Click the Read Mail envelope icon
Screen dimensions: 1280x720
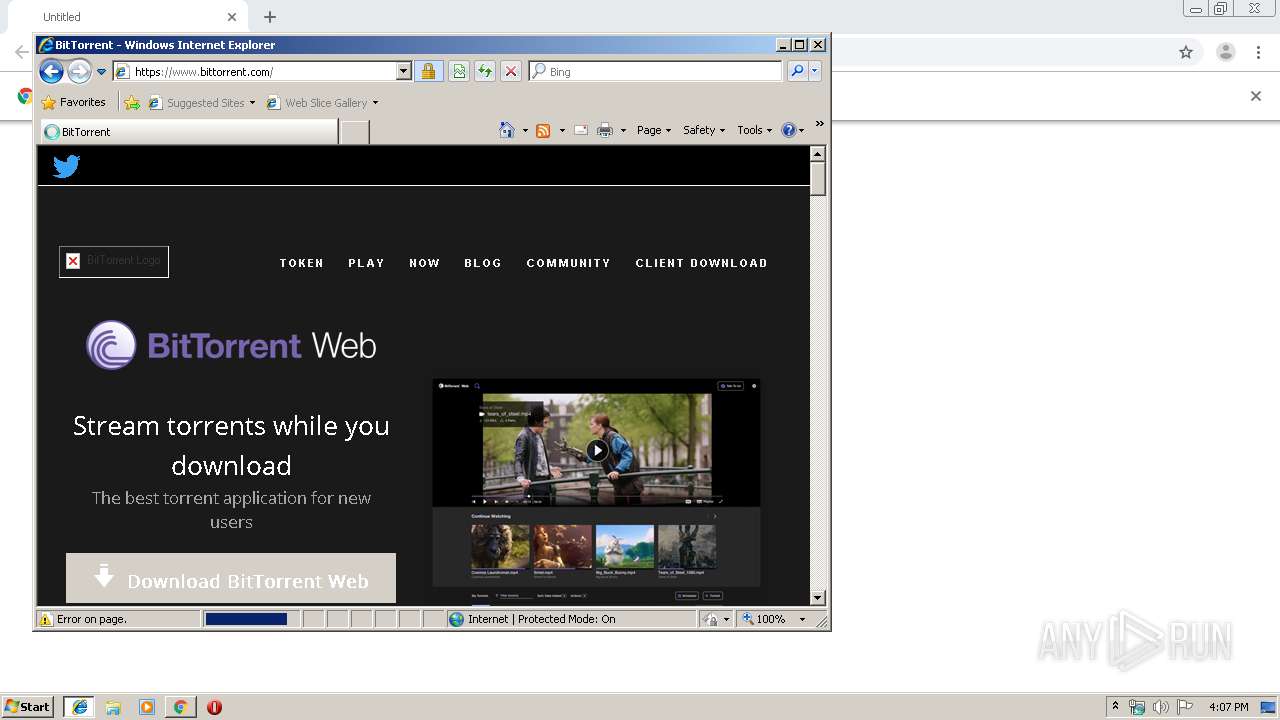point(581,130)
